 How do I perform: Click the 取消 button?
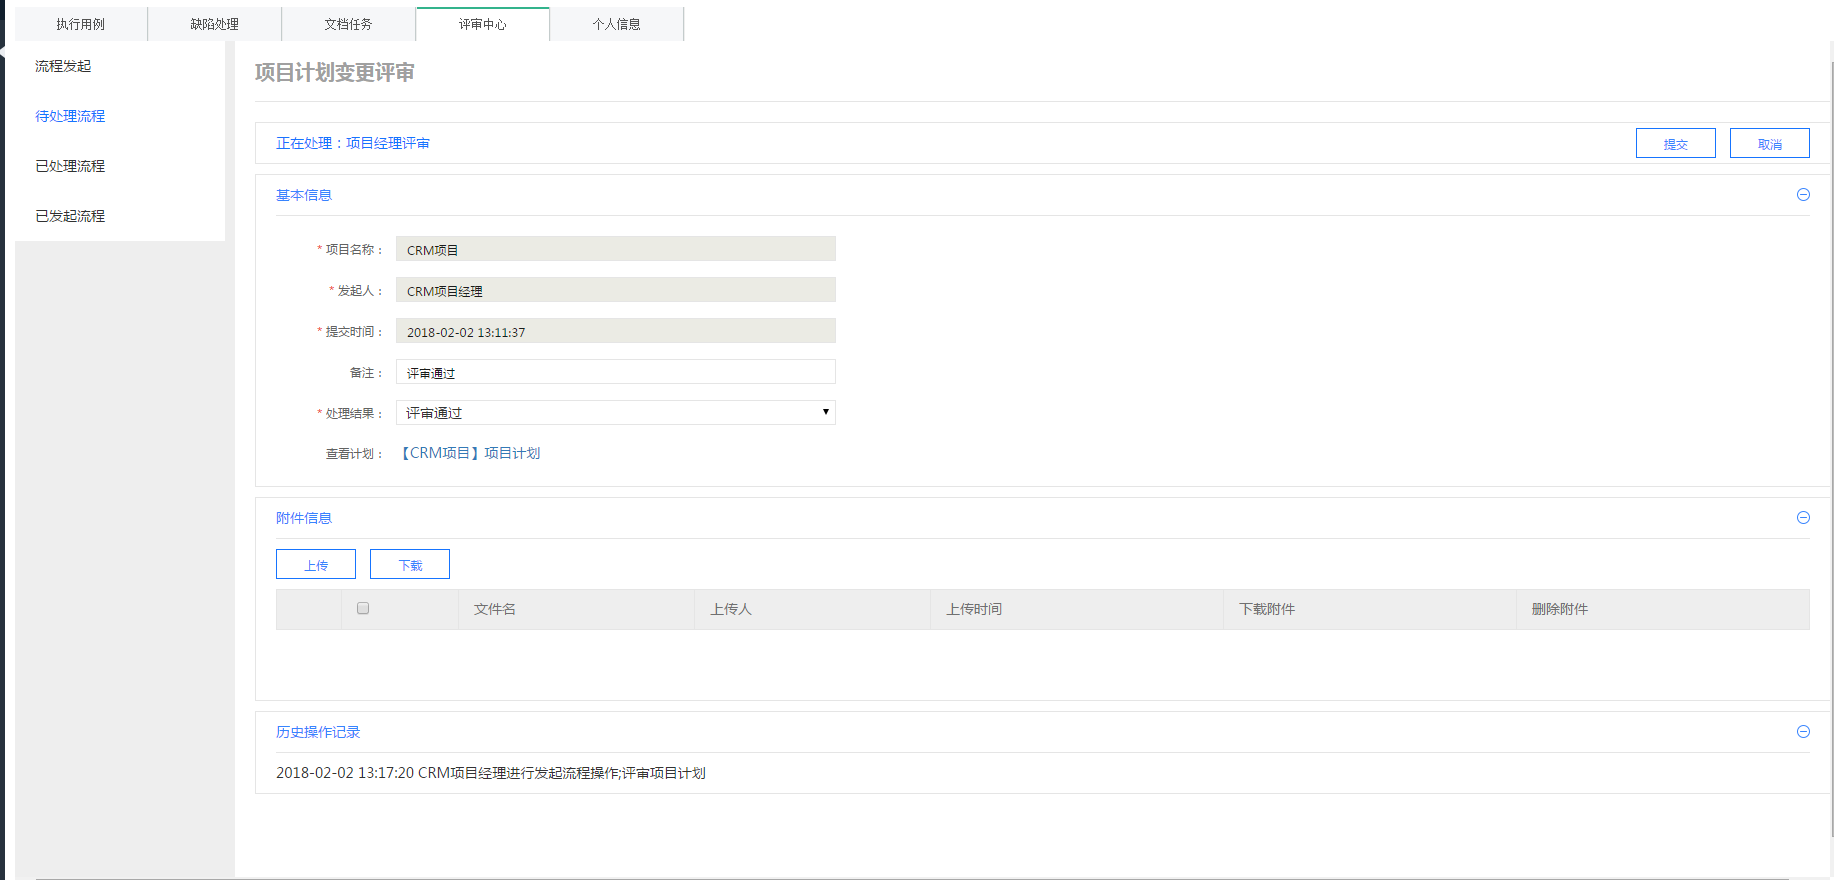(1769, 144)
